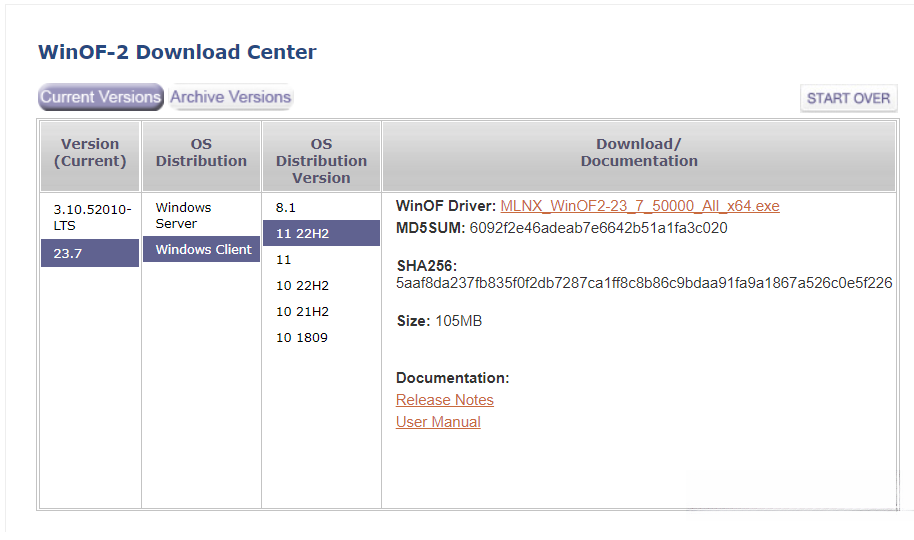This screenshot has width=914, height=540.
Task: Open the User Manual link
Action: tap(438, 422)
